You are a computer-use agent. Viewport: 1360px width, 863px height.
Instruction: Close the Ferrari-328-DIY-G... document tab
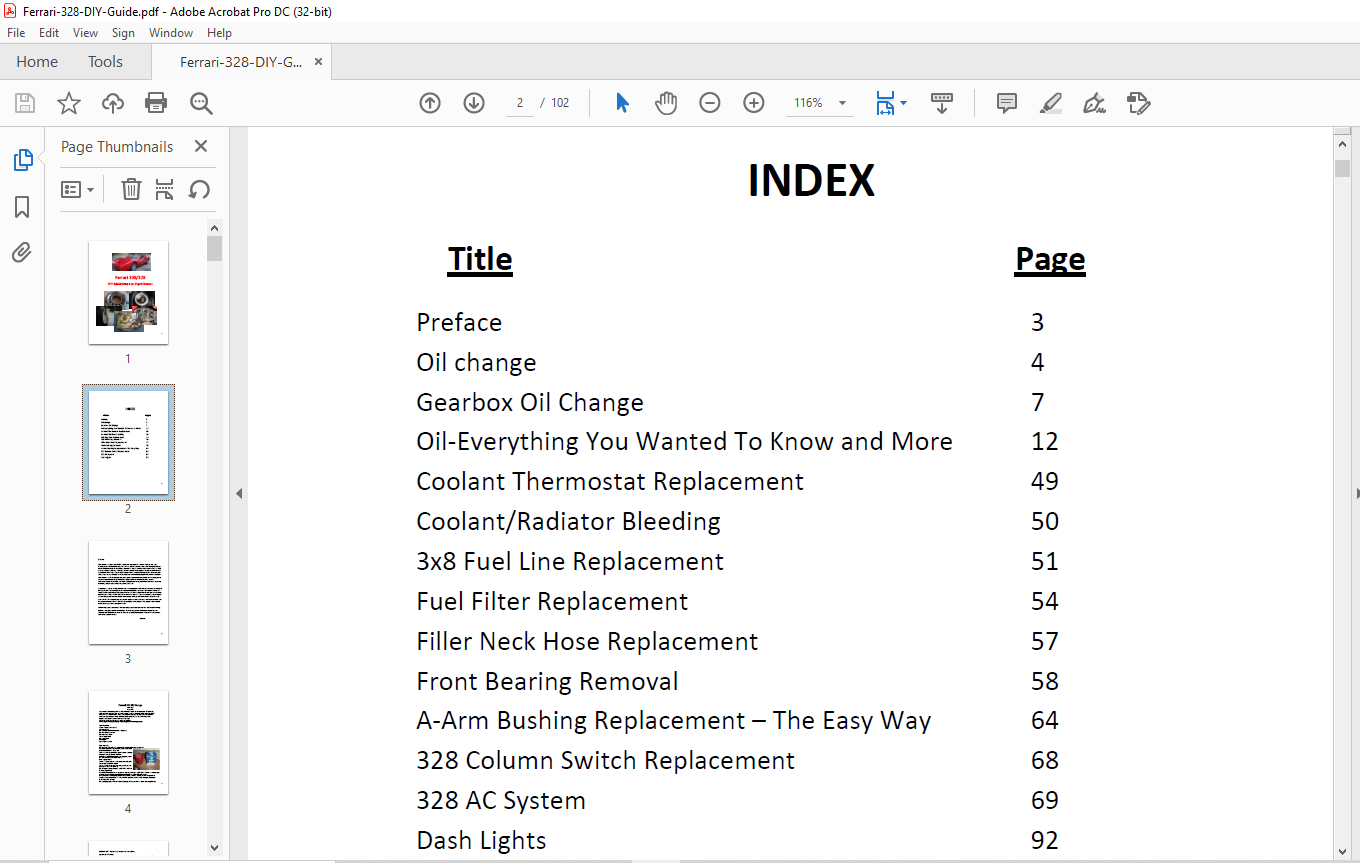coord(318,62)
